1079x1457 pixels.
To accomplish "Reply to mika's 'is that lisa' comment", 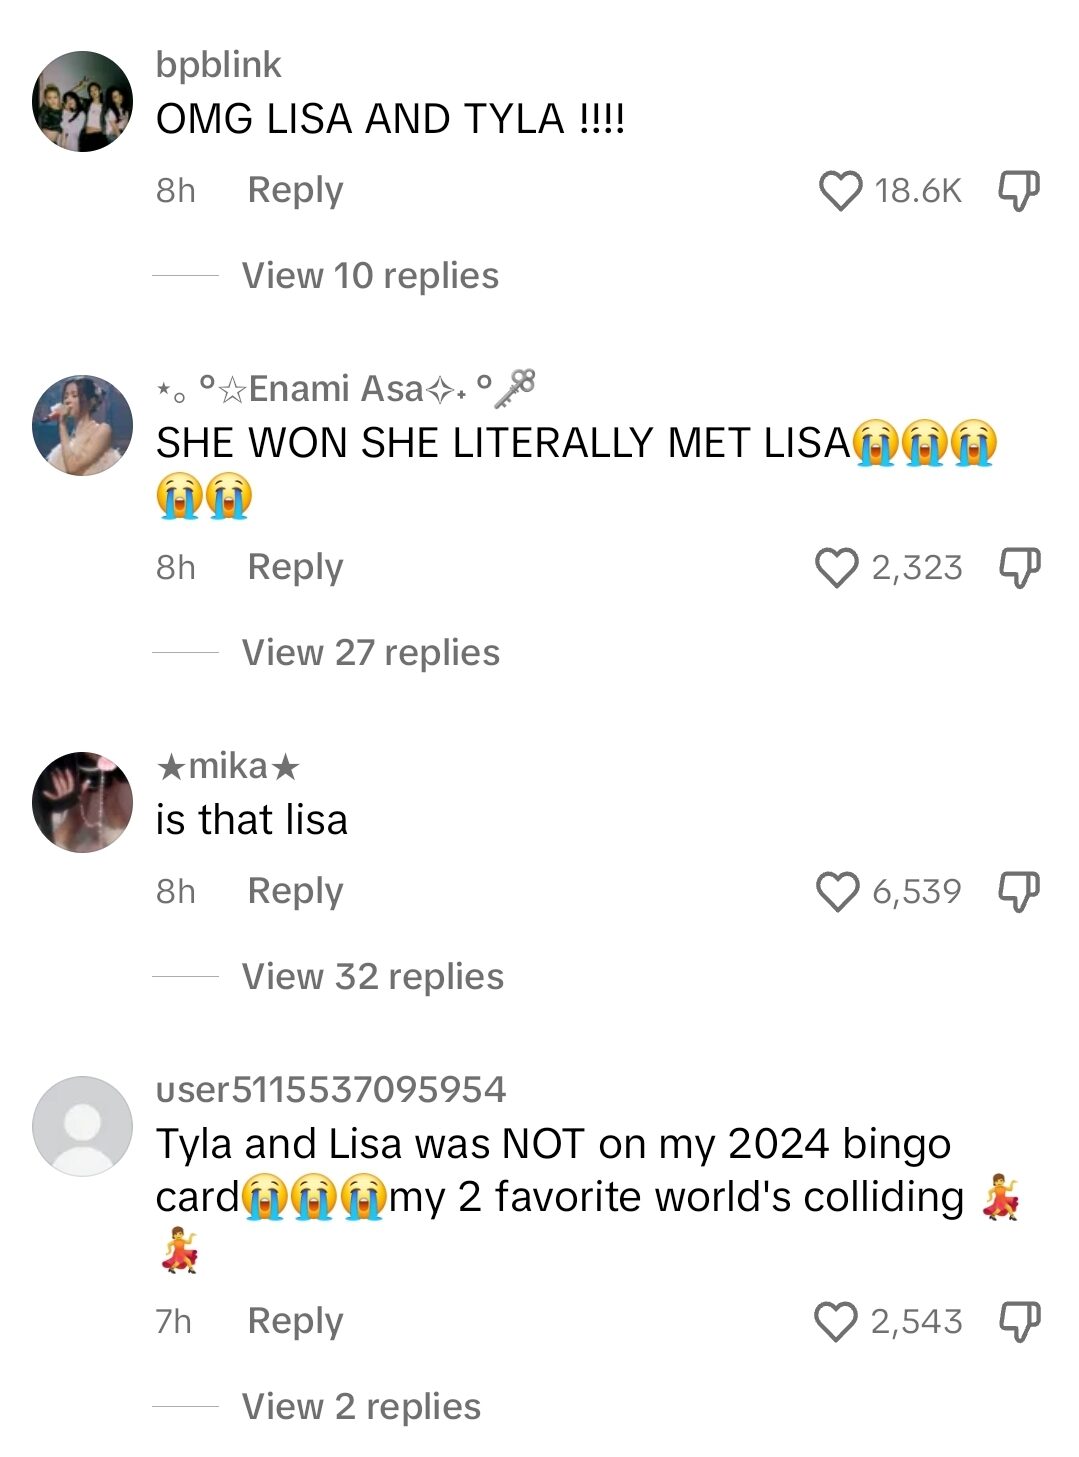I will 294,889.
